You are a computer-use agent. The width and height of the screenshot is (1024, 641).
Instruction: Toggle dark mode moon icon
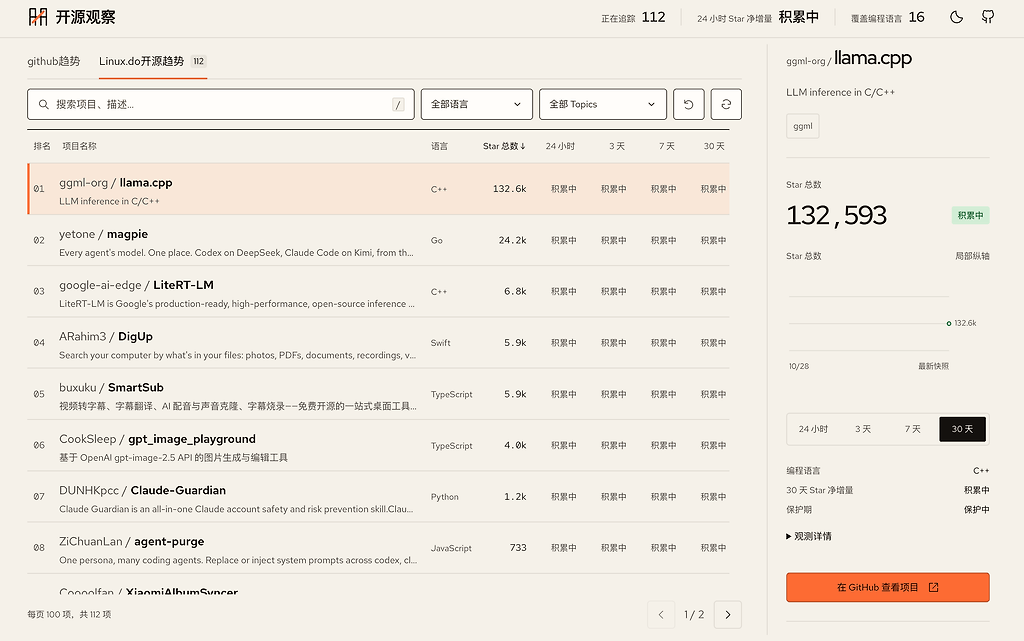956,18
